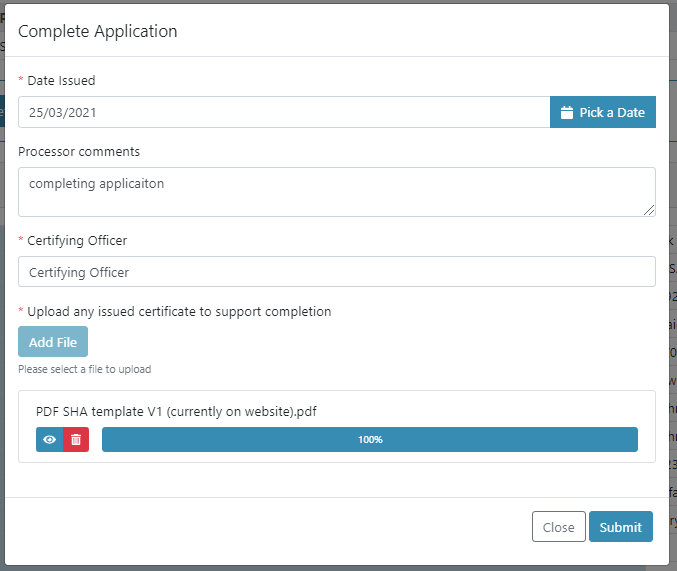Click empty space in the uploaded file card
The height and width of the screenshot is (571, 677).
[500, 411]
